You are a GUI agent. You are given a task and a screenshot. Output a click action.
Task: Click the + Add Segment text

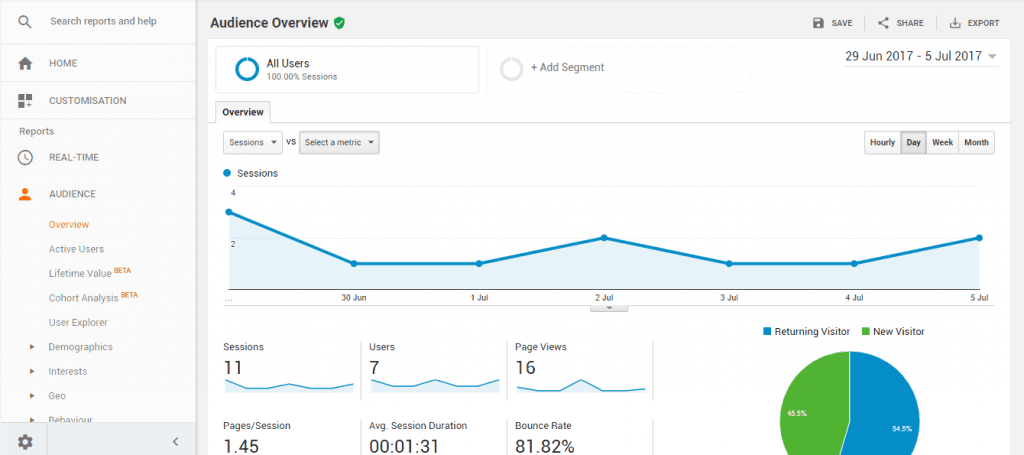coord(567,67)
